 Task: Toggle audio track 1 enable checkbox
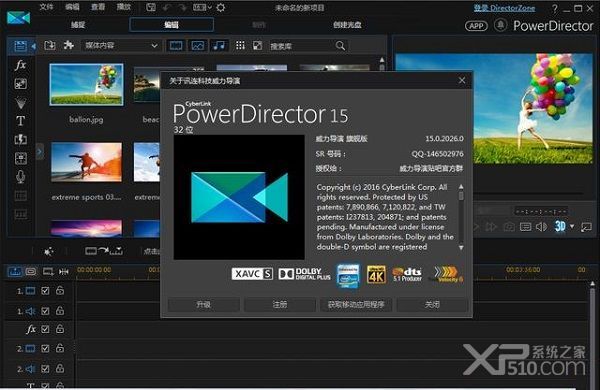[45, 311]
